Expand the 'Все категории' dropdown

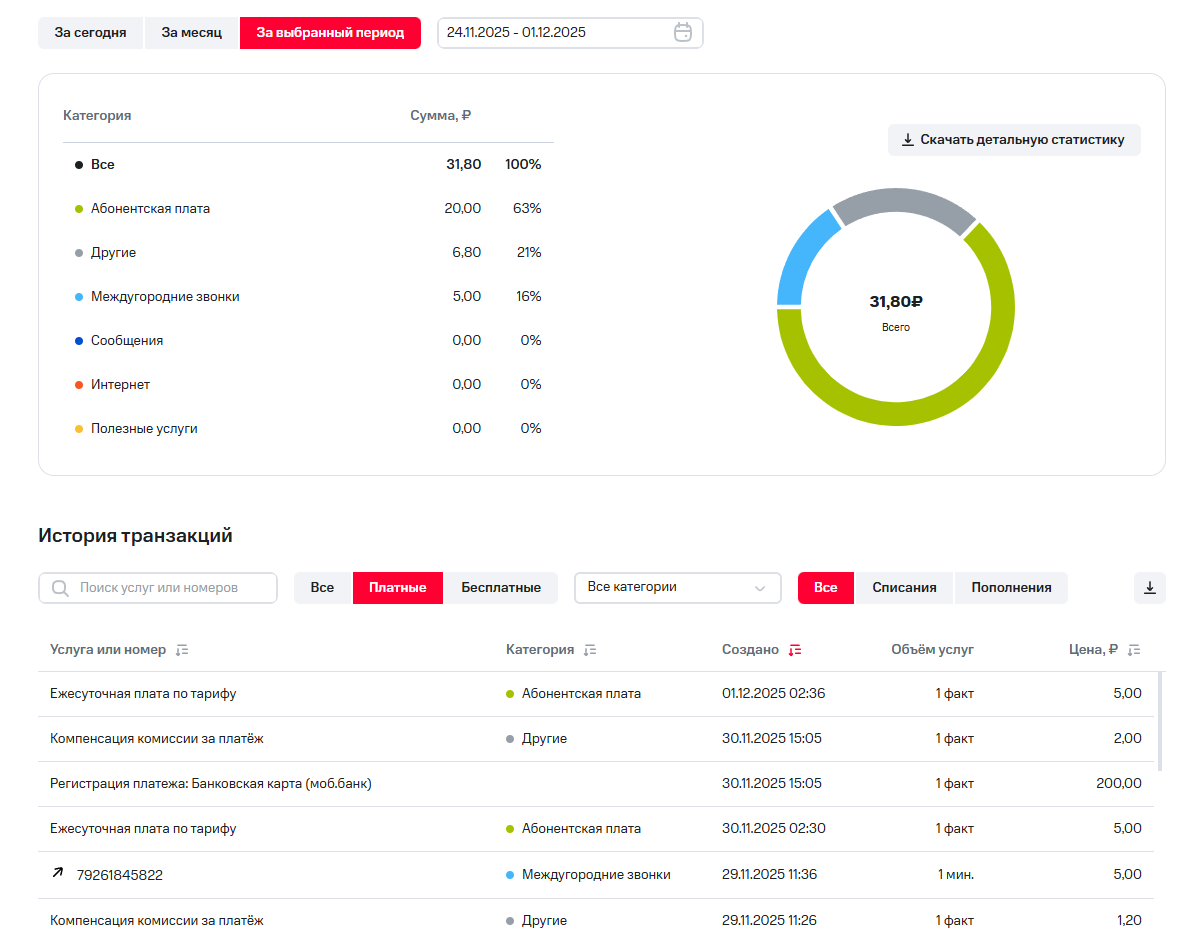(x=677, y=588)
